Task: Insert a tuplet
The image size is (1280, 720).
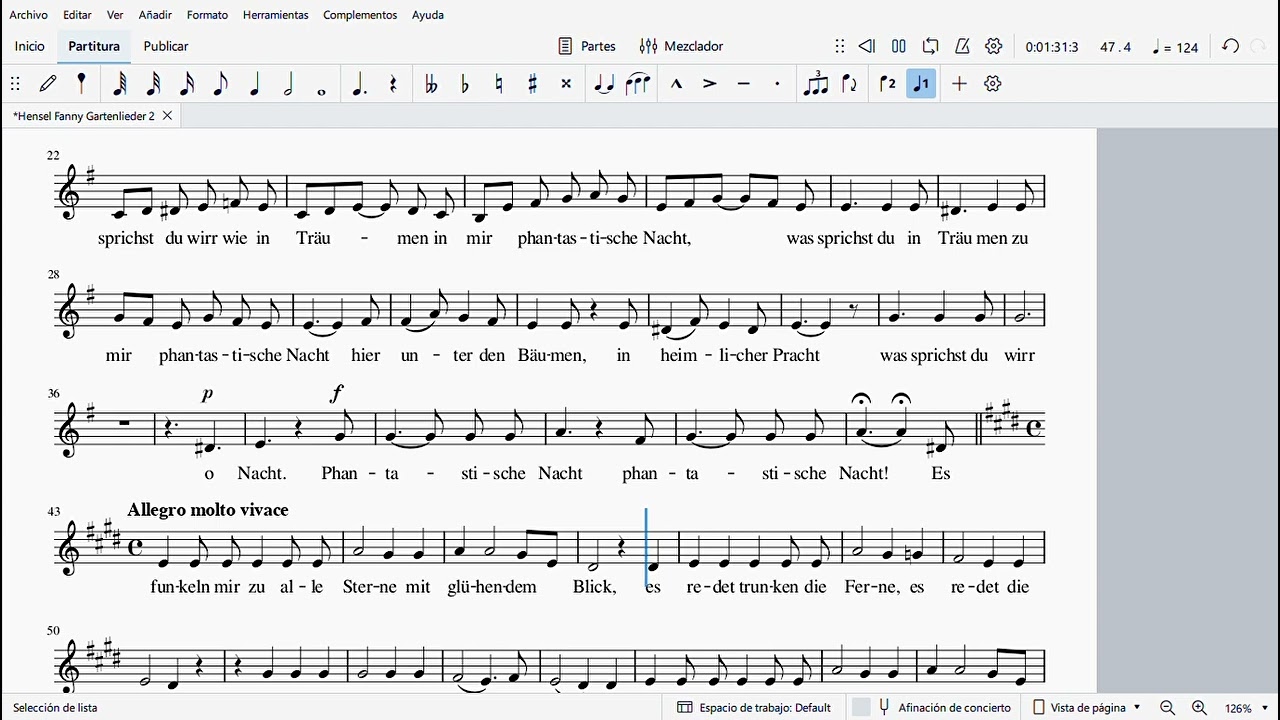Action: (816, 84)
